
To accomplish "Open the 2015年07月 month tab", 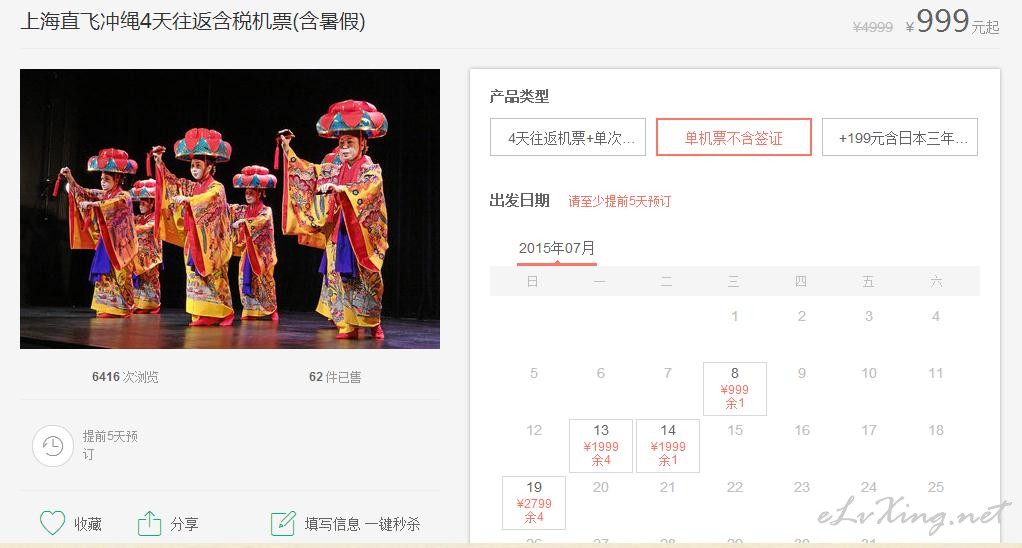I will (557, 250).
